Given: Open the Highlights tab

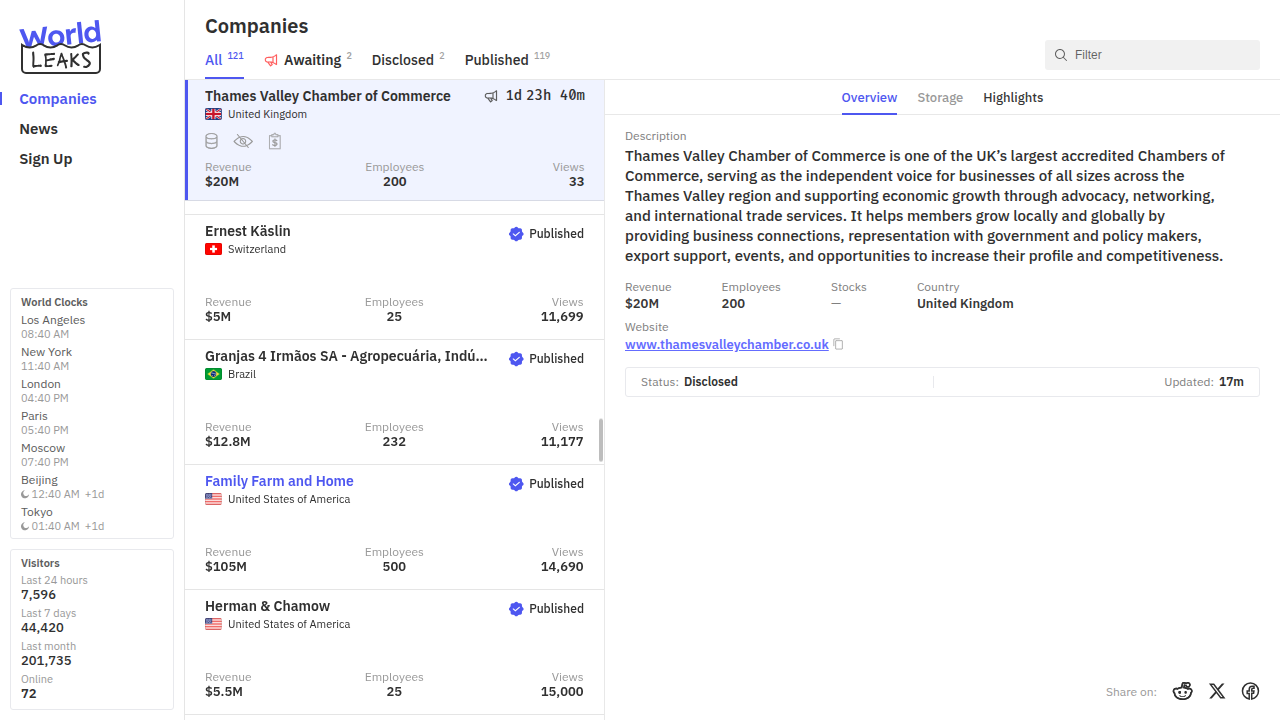Looking at the screenshot, I should (x=1012, y=98).
